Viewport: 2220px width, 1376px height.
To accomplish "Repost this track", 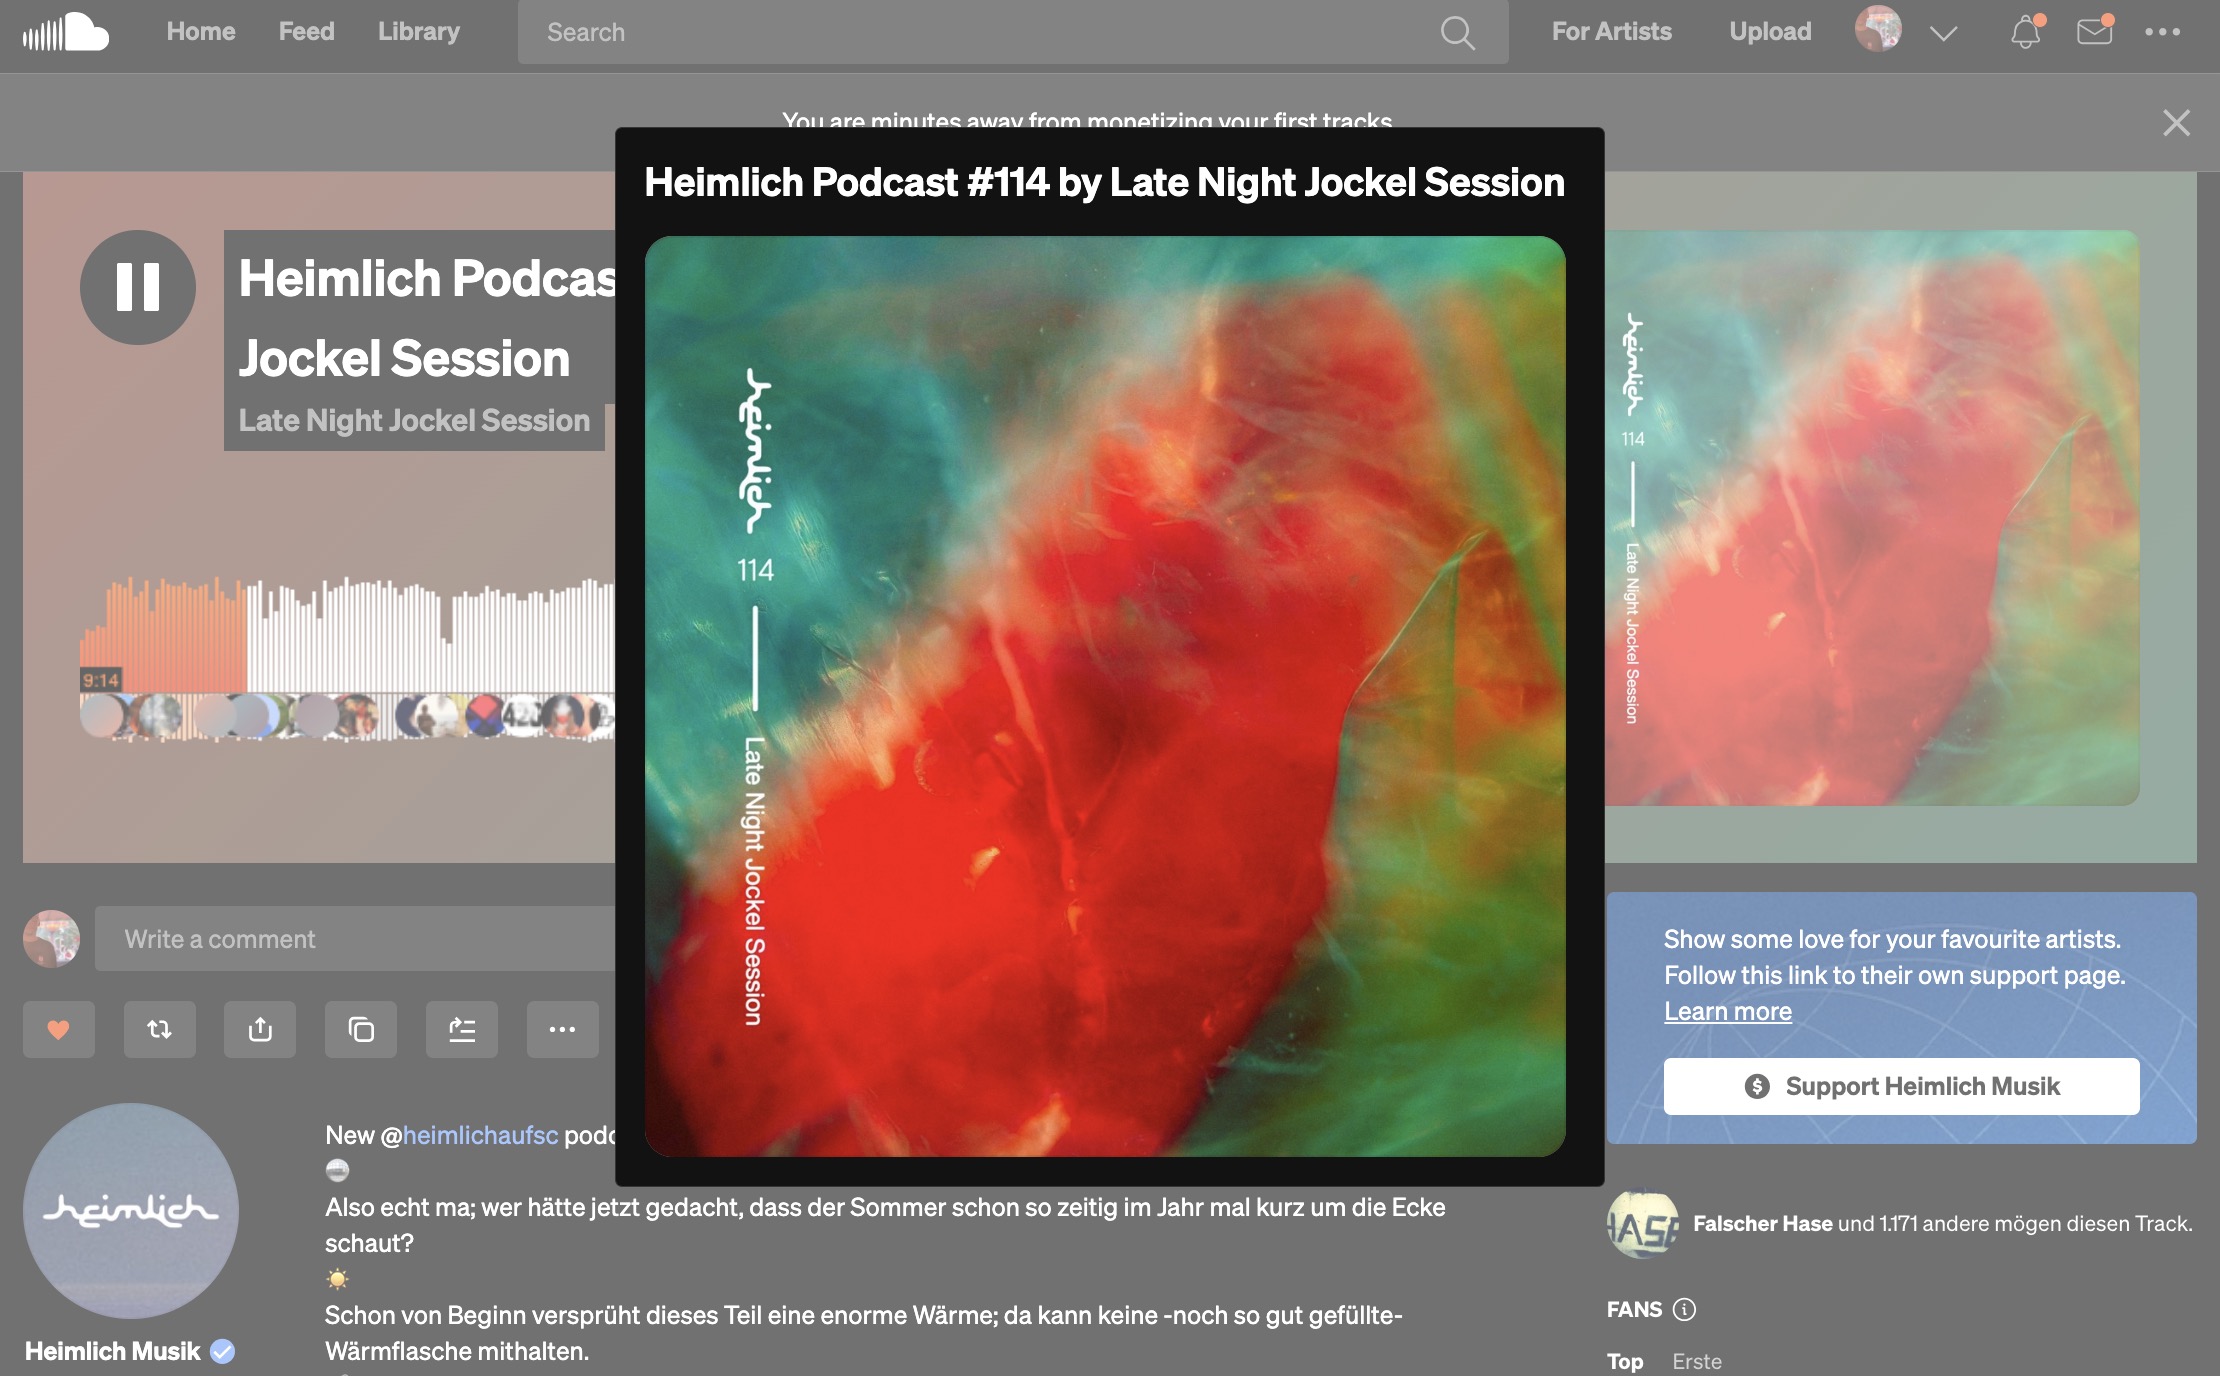I will pyautogui.click(x=160, y=1029).
